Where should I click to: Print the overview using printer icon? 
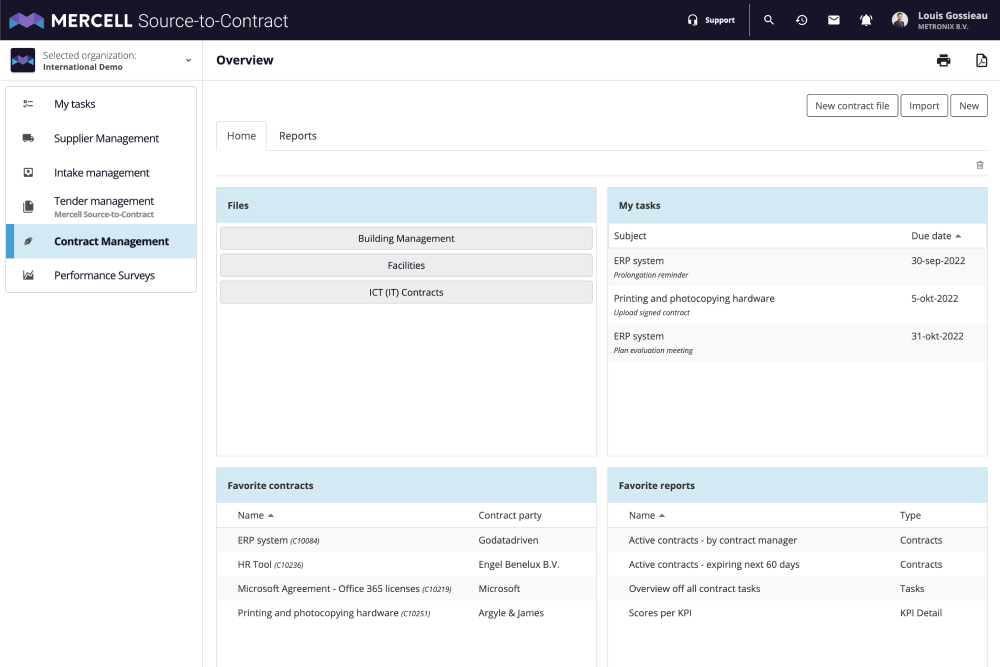[943, 61]
